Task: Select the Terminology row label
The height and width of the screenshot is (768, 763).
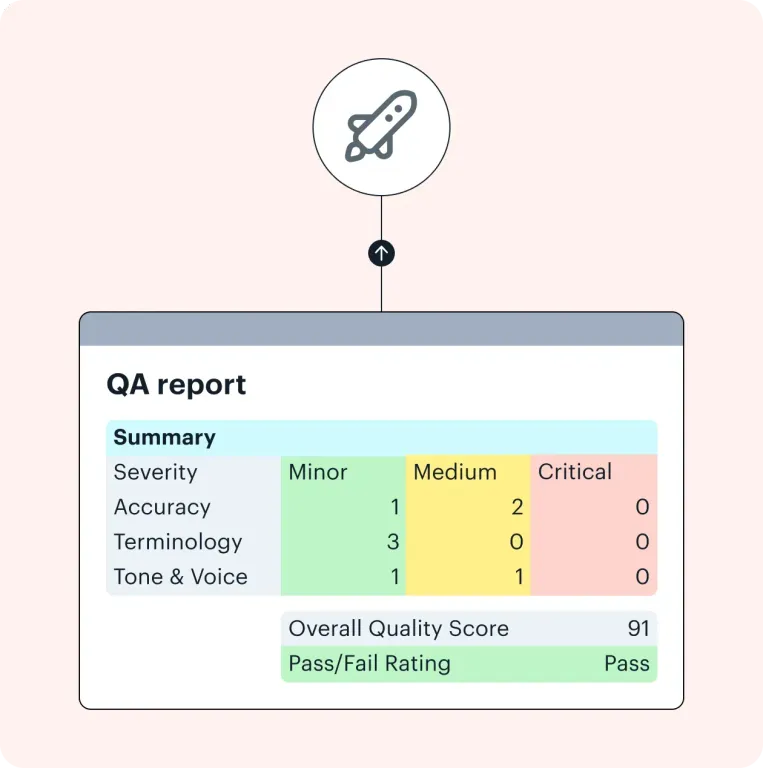Action: coord(178,542)
